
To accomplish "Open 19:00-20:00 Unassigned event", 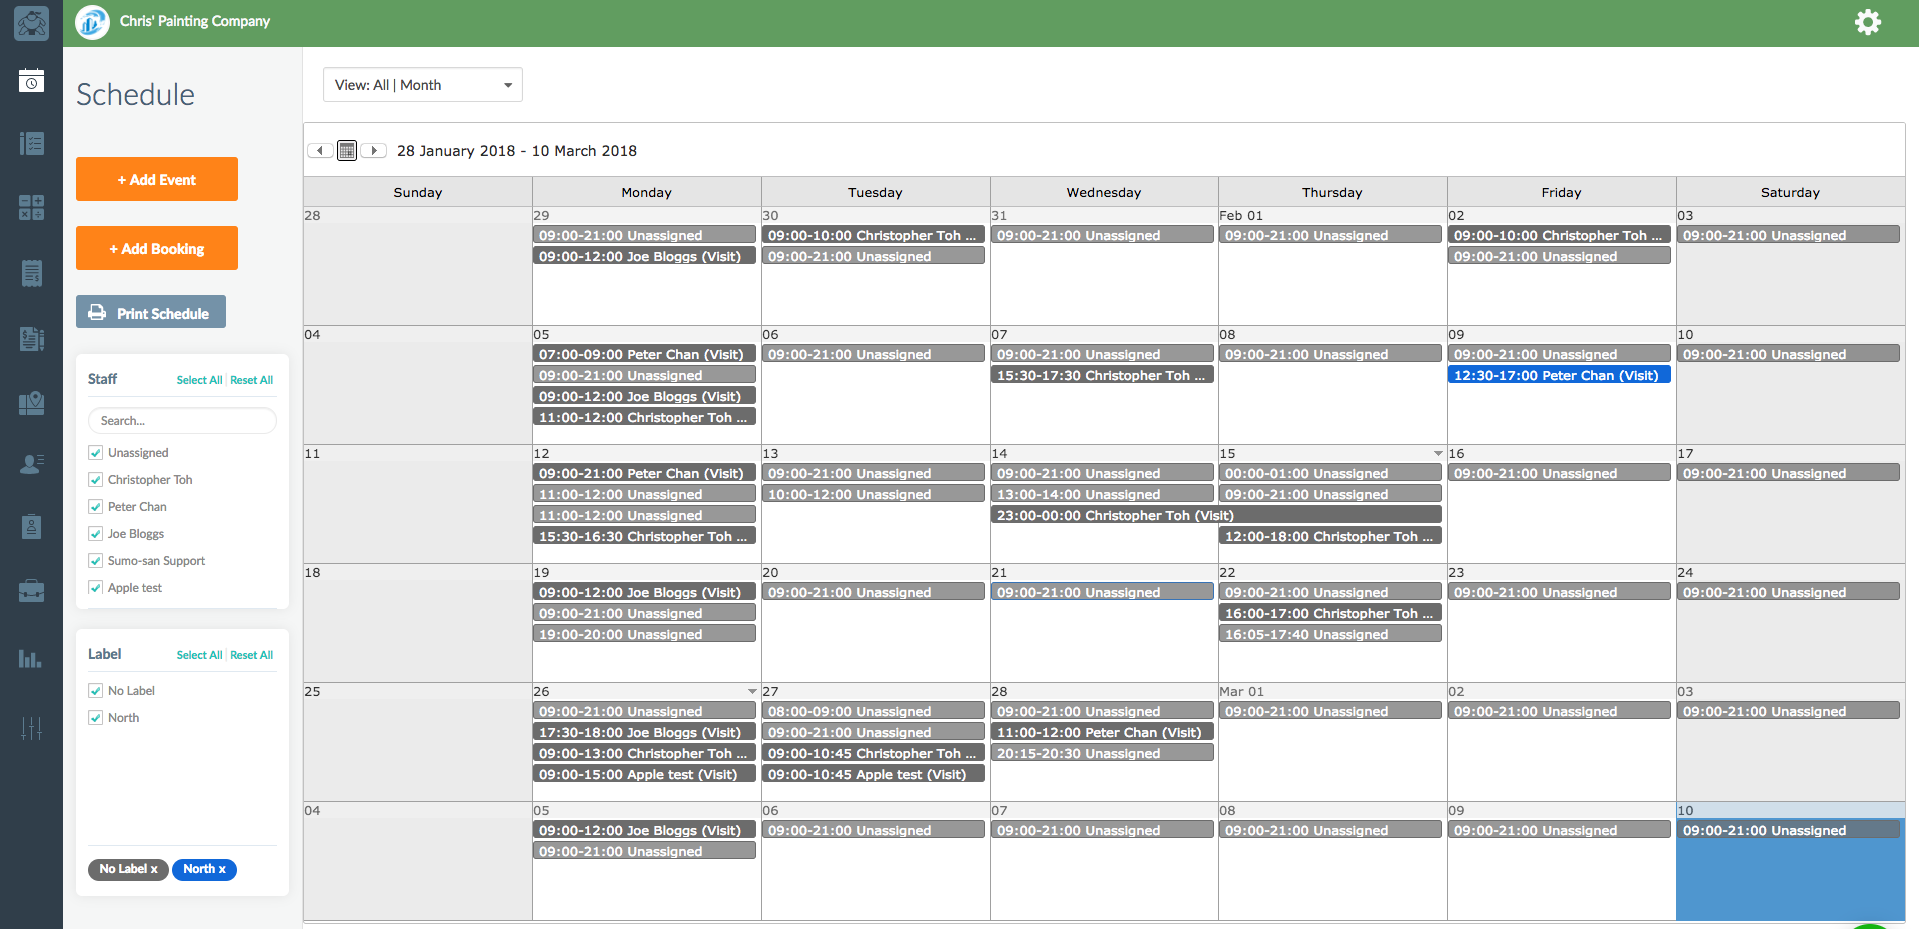I will (x=644, y=634).
